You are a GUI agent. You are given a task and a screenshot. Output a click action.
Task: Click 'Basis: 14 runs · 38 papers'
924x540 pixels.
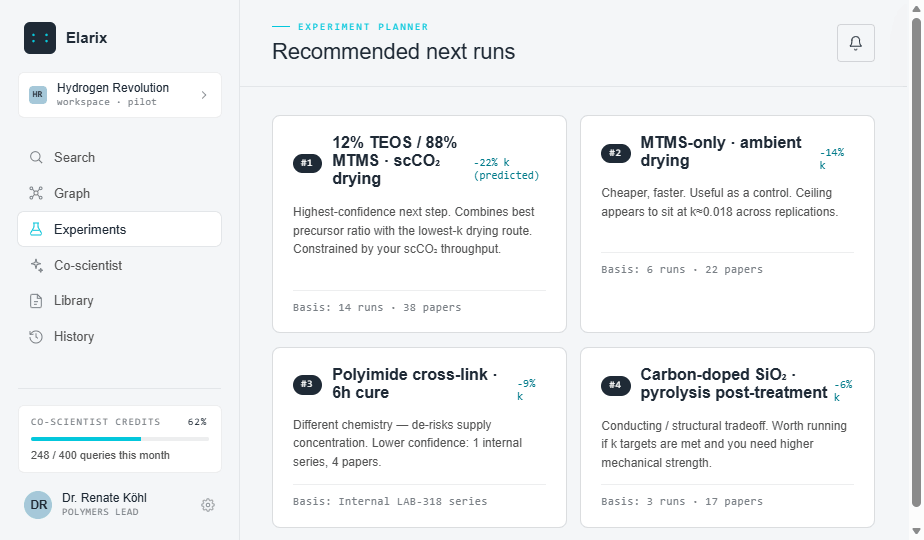(377, 307)
